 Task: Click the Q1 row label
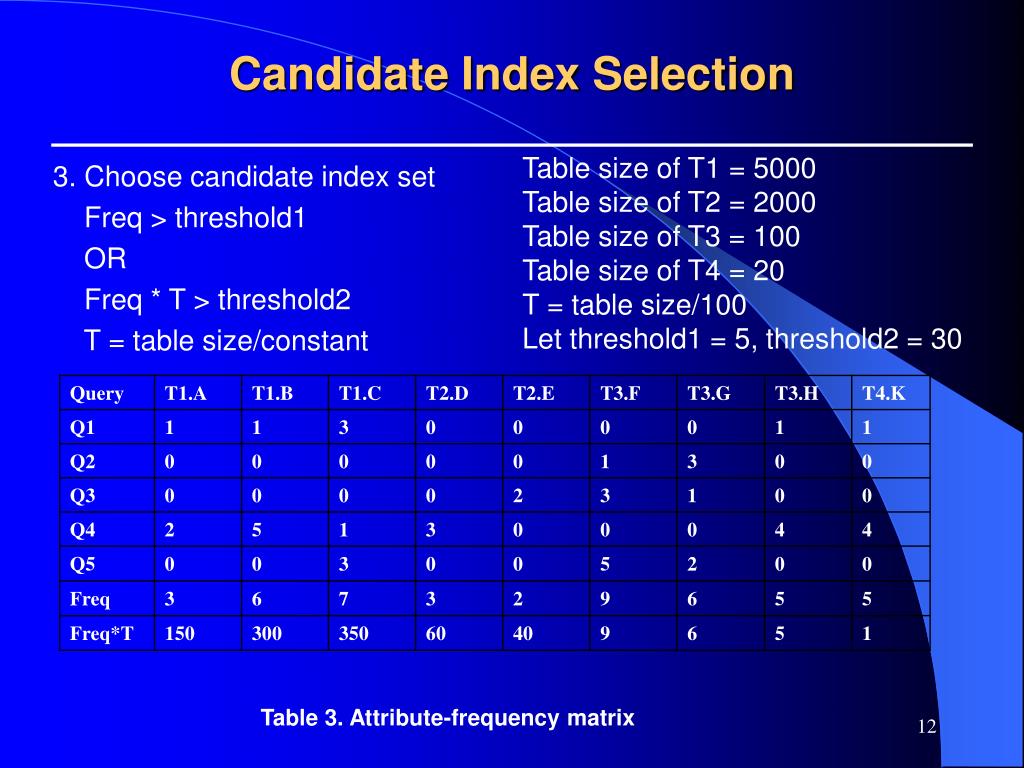coord(82,428)
